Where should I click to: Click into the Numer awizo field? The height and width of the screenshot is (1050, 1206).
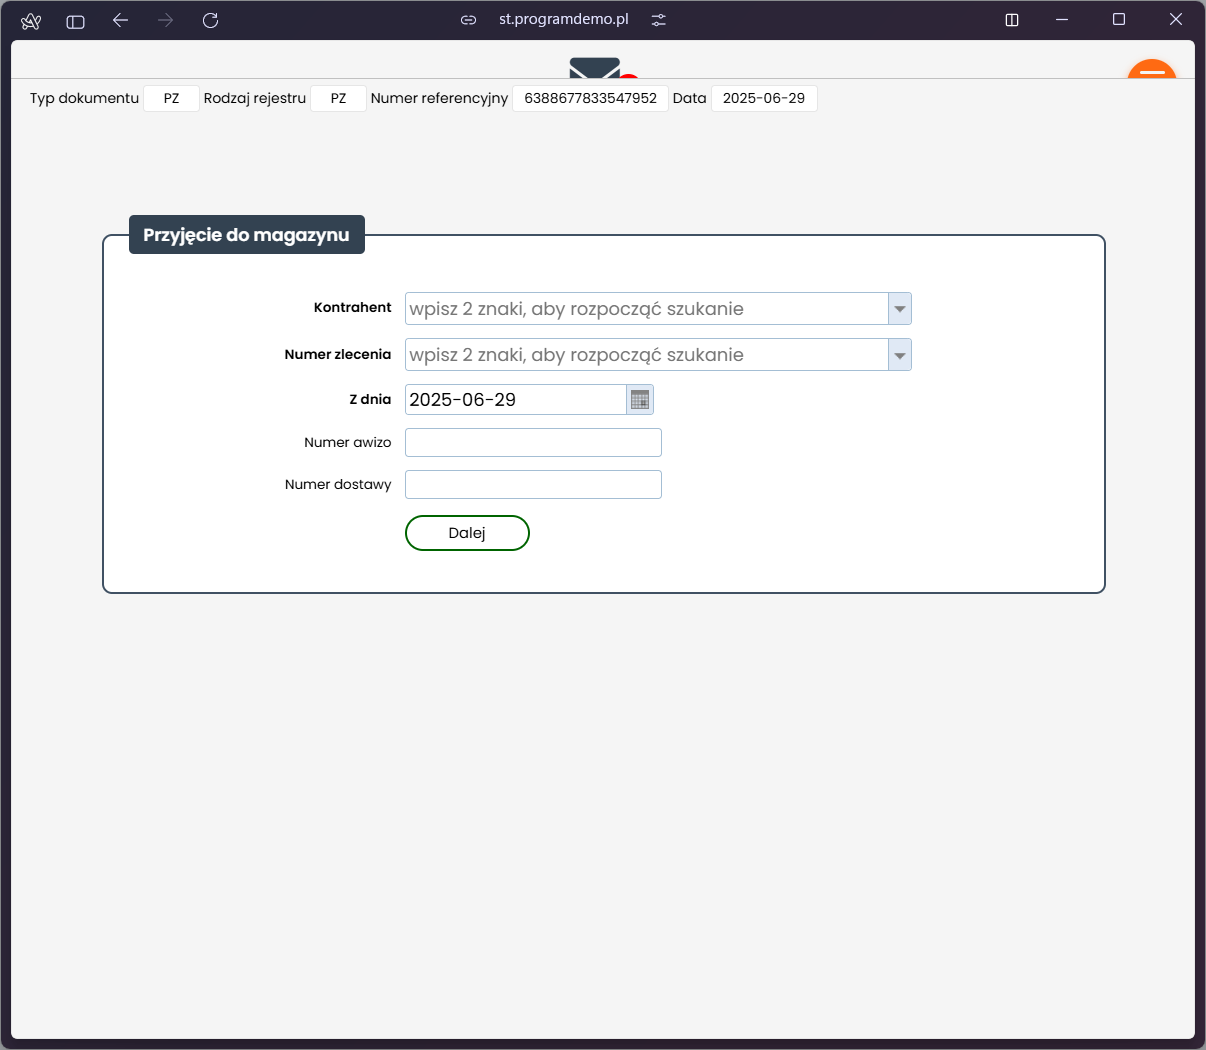pyautogui.click(x=533, y=443)
